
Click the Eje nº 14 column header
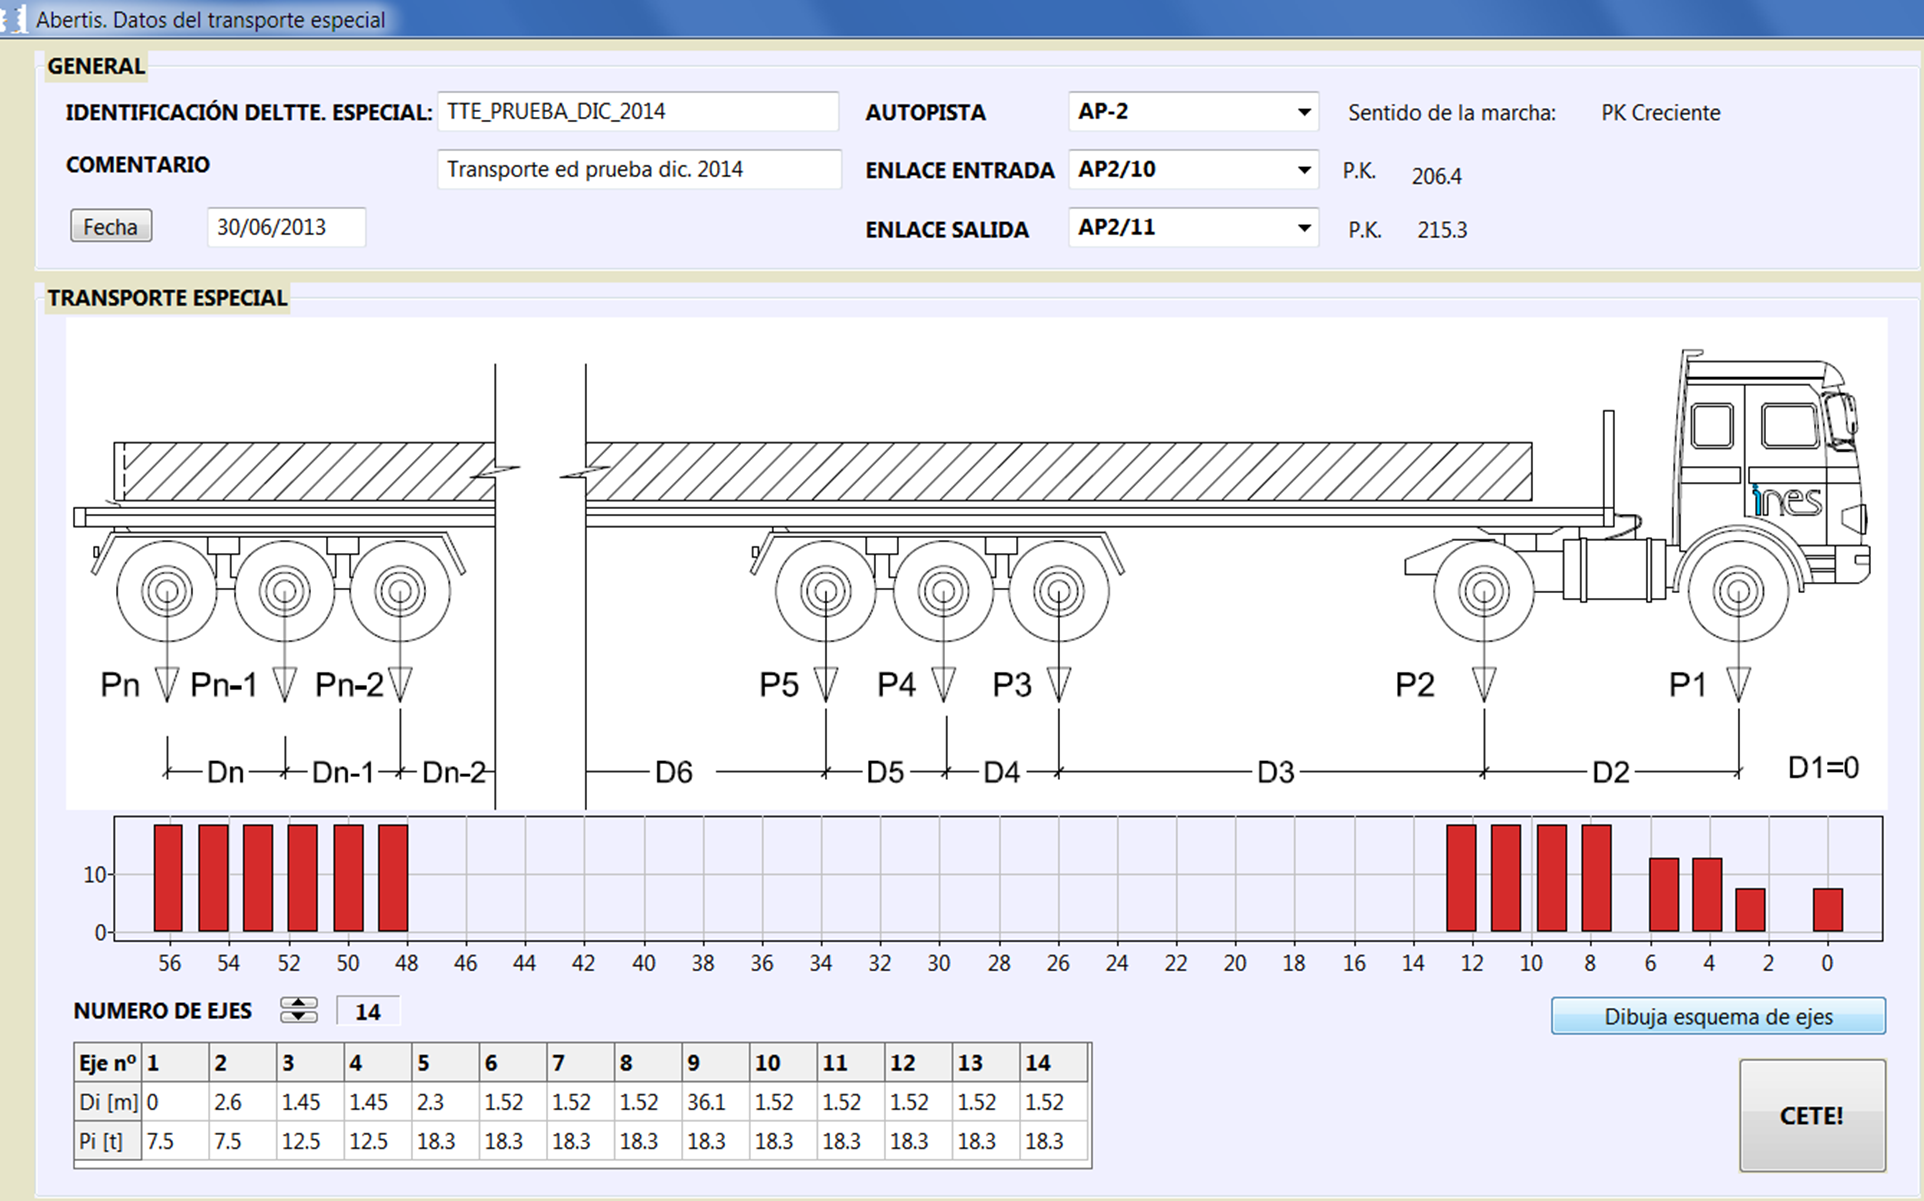[1053, 1063]
